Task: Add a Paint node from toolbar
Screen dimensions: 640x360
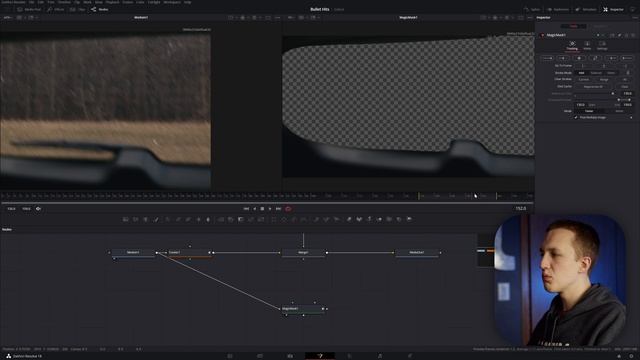Action: click(156, 220)
